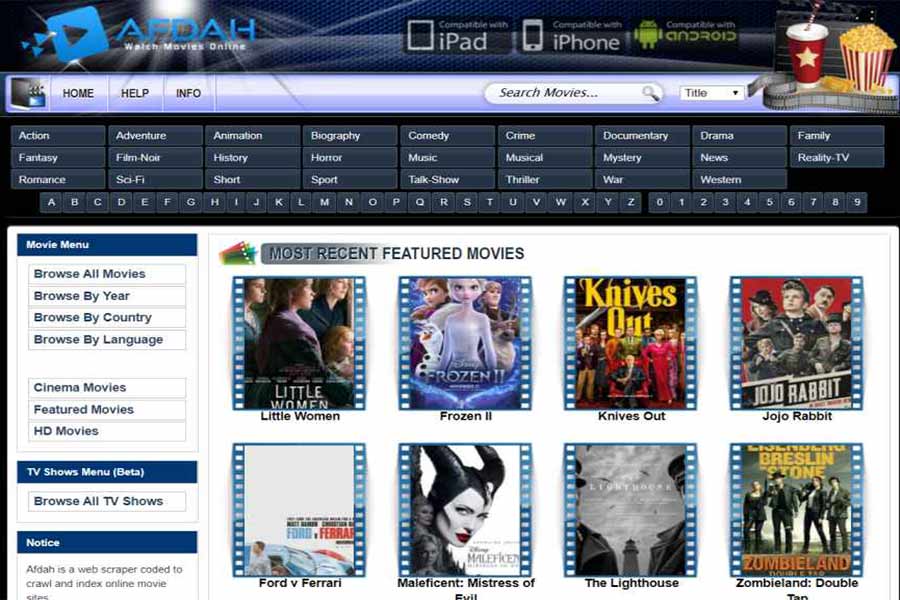The height and width of the screenshot is (600, 900).
Task: Click the magnifying glass search icon
Action: [650, 93]
